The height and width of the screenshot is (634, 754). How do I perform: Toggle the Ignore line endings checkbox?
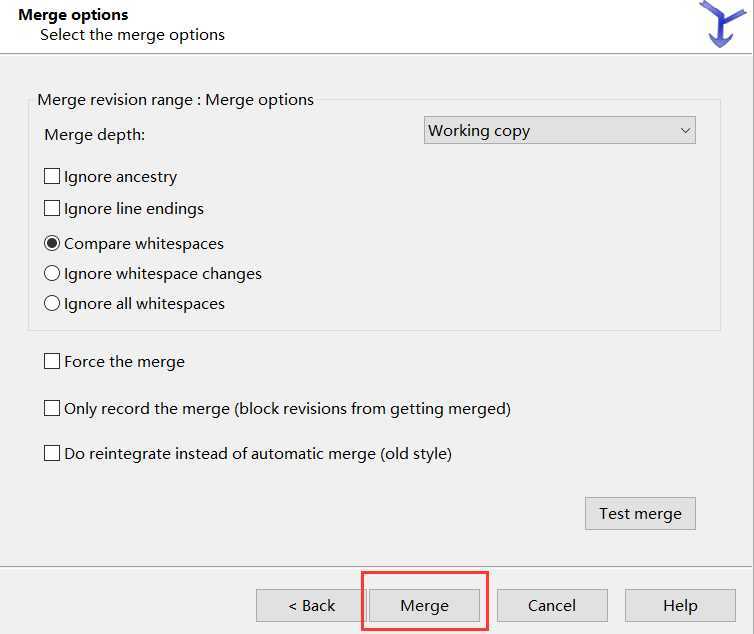(x=52, y=209)
